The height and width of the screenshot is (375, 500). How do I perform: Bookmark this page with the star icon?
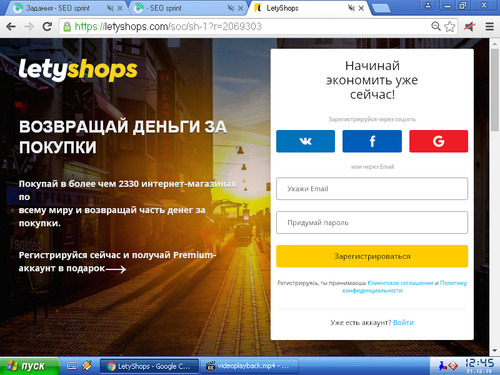[450, 26]
